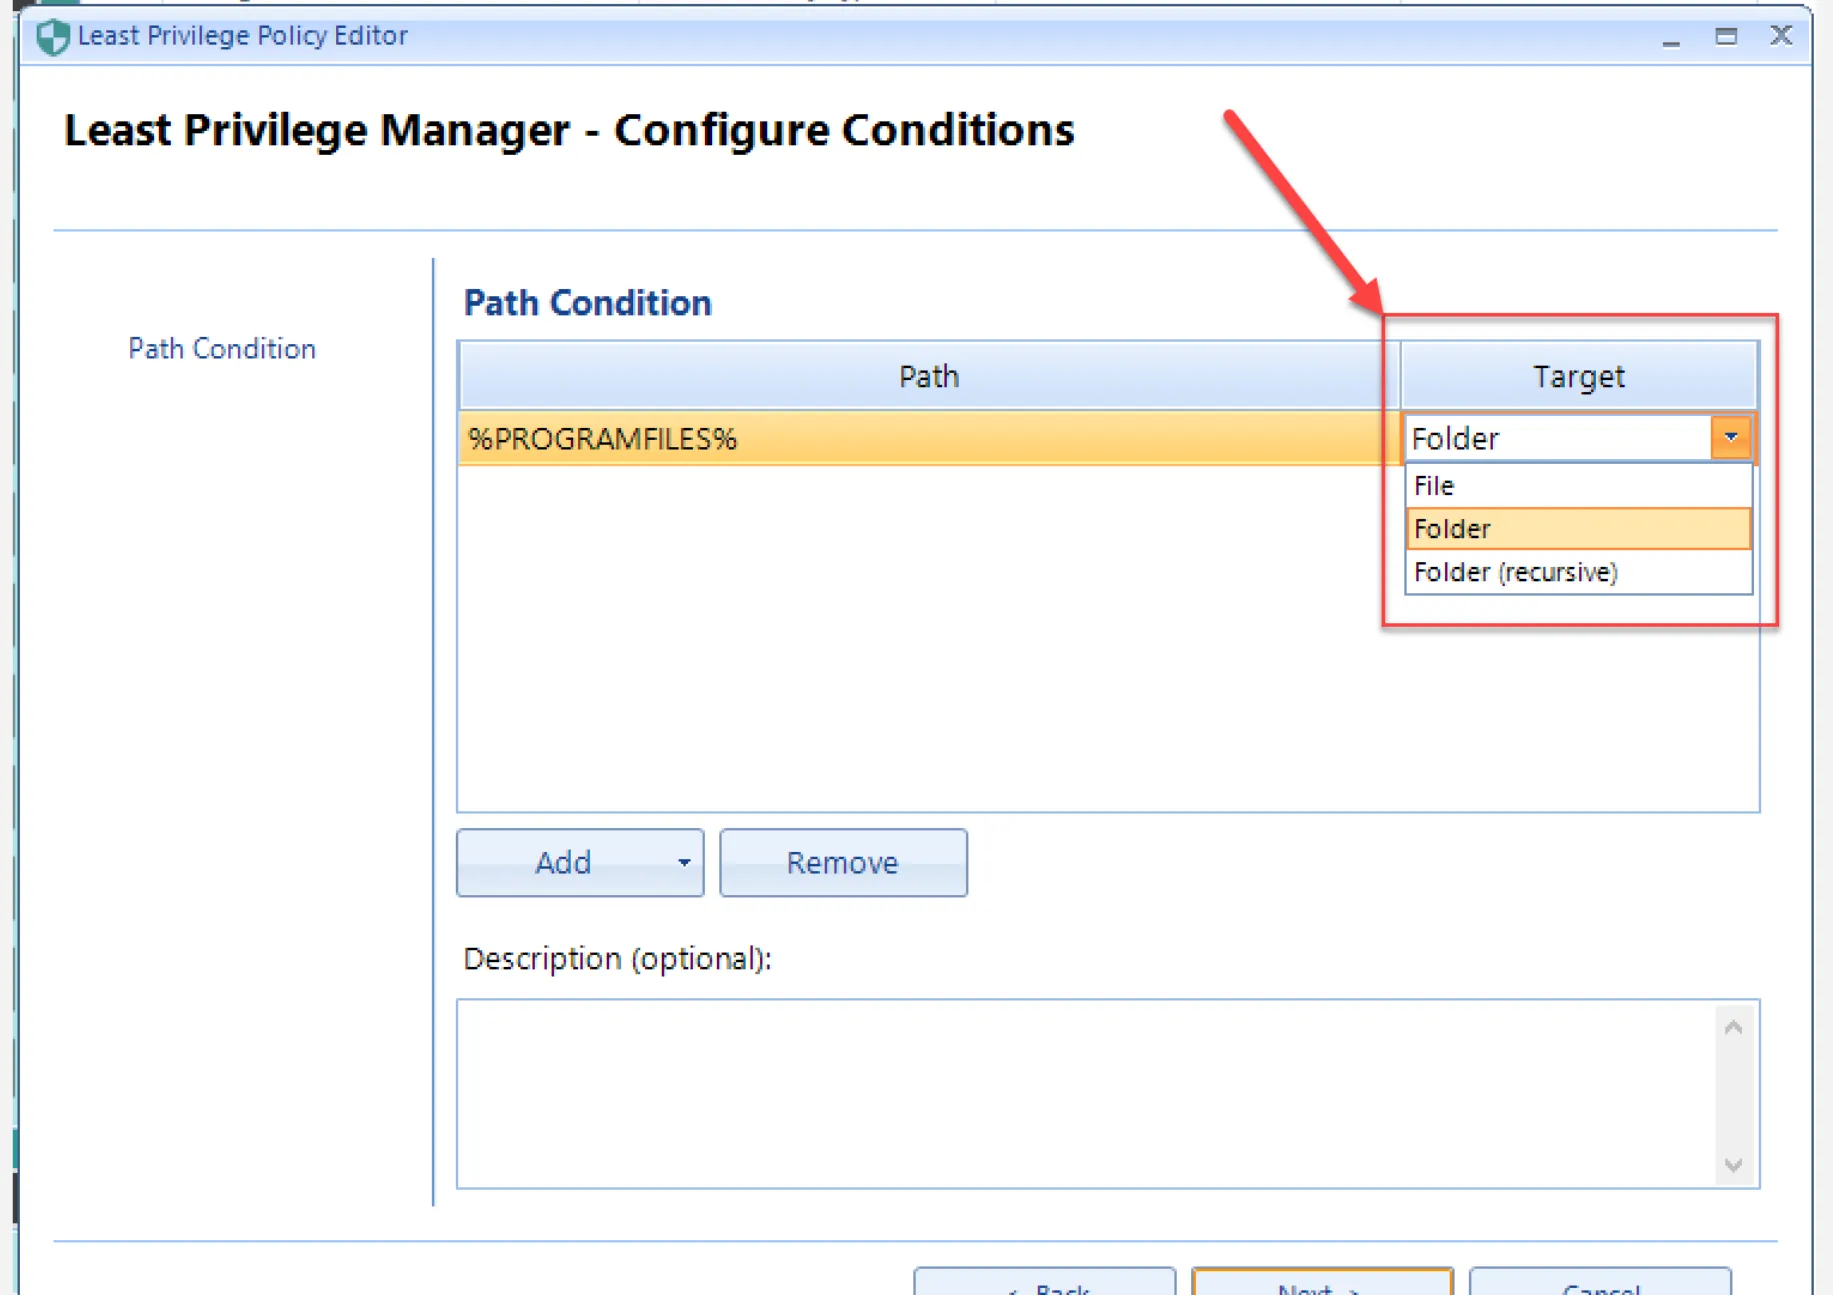The width and height of the screenshot is (1833, 1295).
Task: Click the Target column header
Action: click(x=1578, y=376)
